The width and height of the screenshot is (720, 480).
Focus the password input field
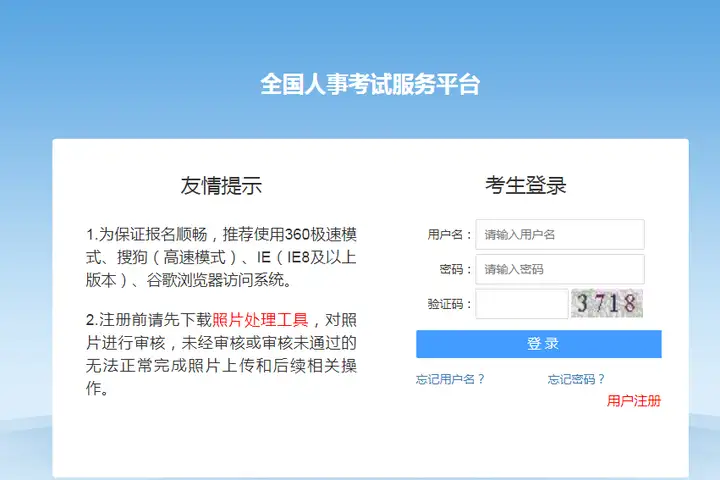click(560, 269)
